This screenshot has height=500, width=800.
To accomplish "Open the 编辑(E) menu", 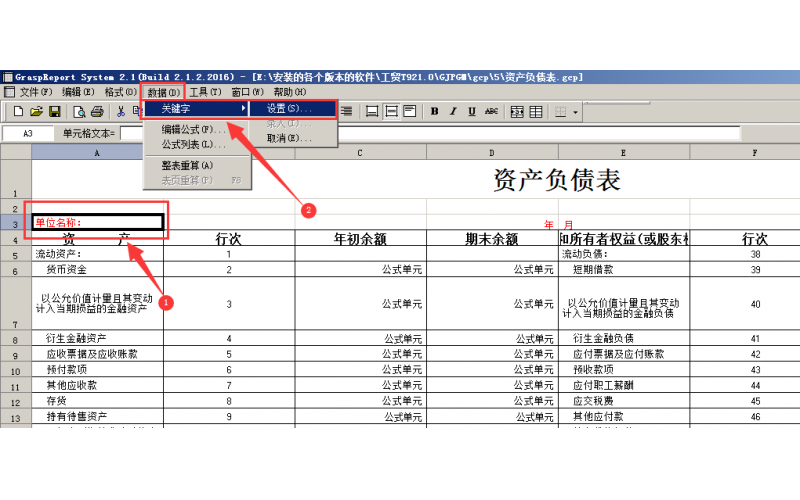I will pos(78,92).
